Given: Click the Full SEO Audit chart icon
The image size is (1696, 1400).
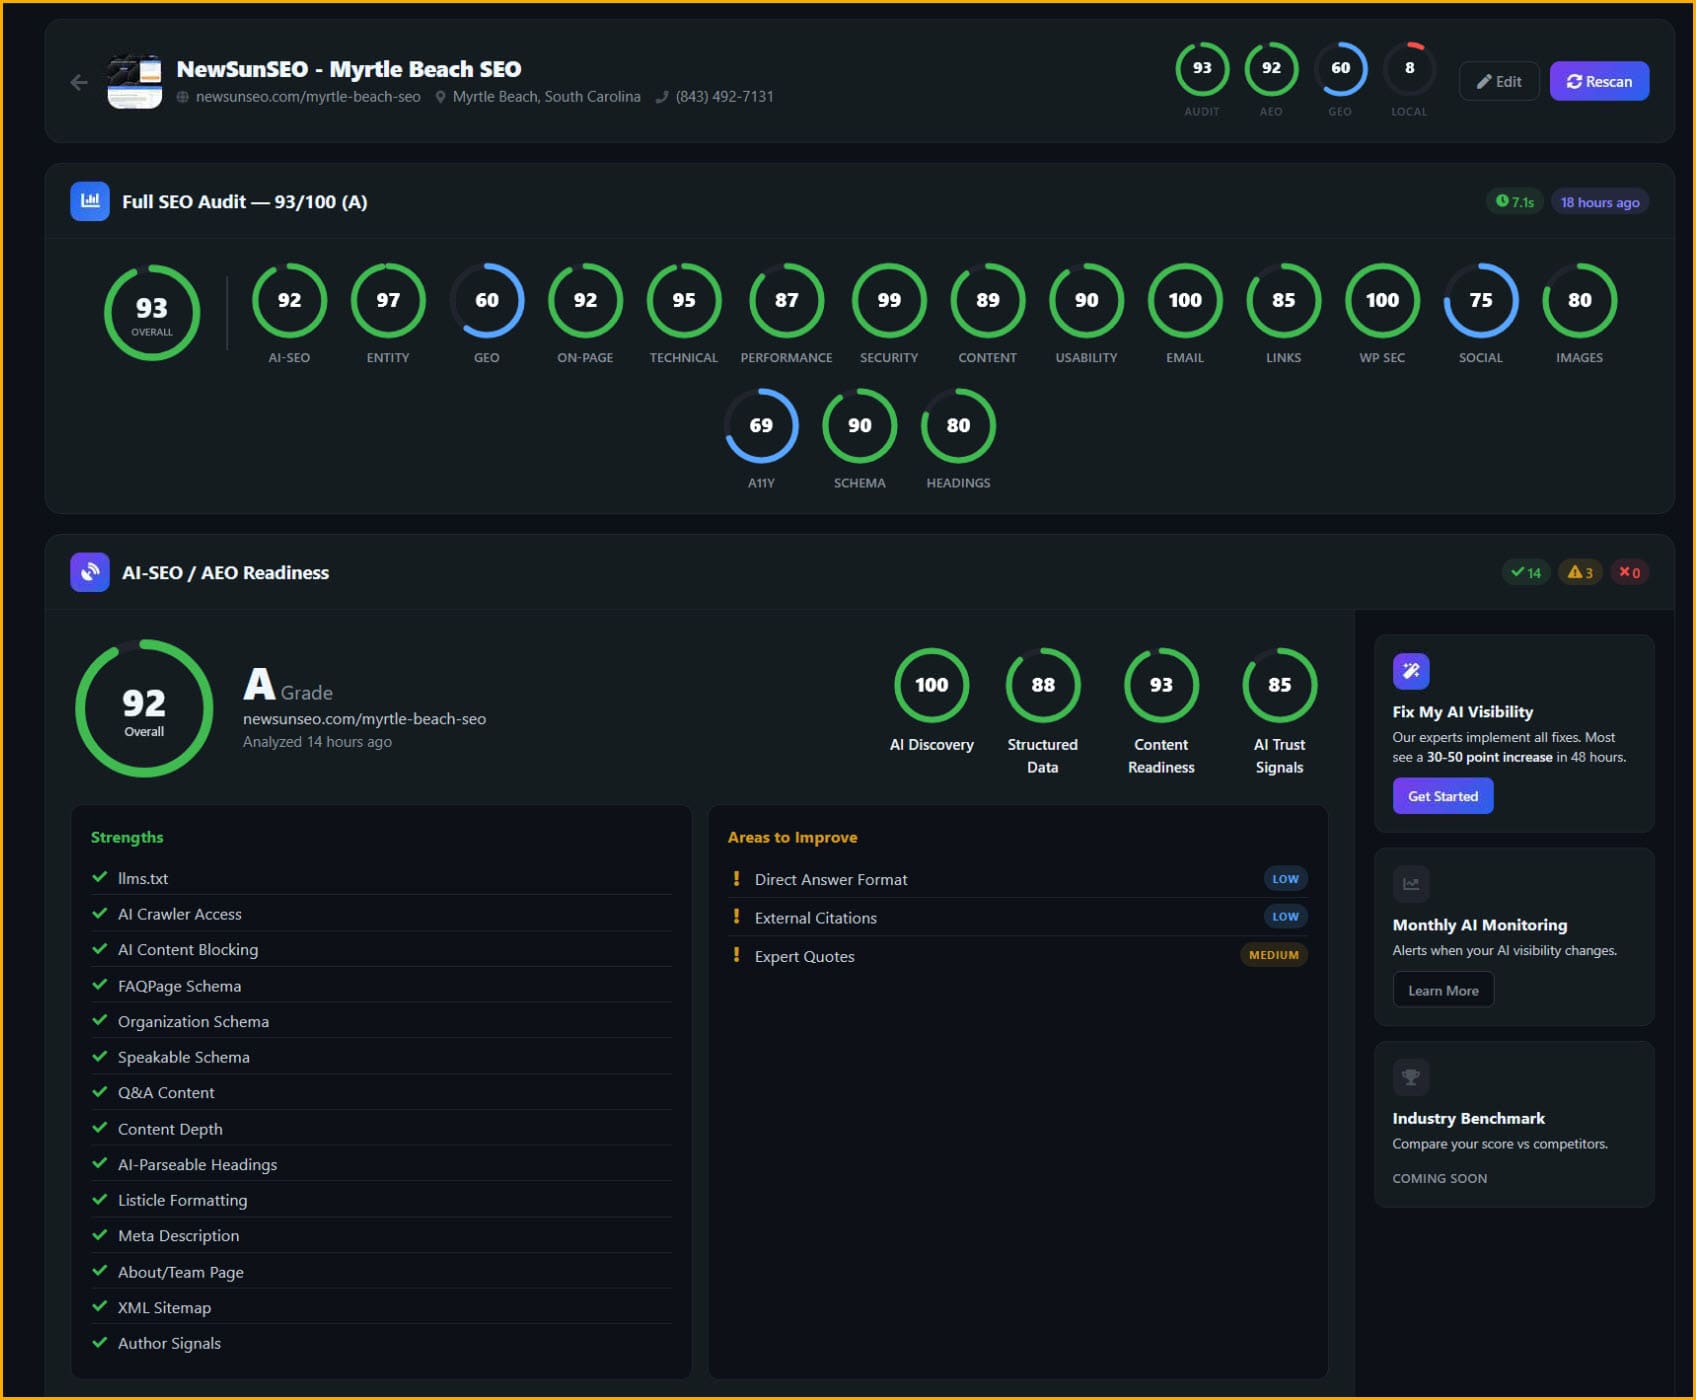Looking at the screenshot, I should (x=90, y=201).
